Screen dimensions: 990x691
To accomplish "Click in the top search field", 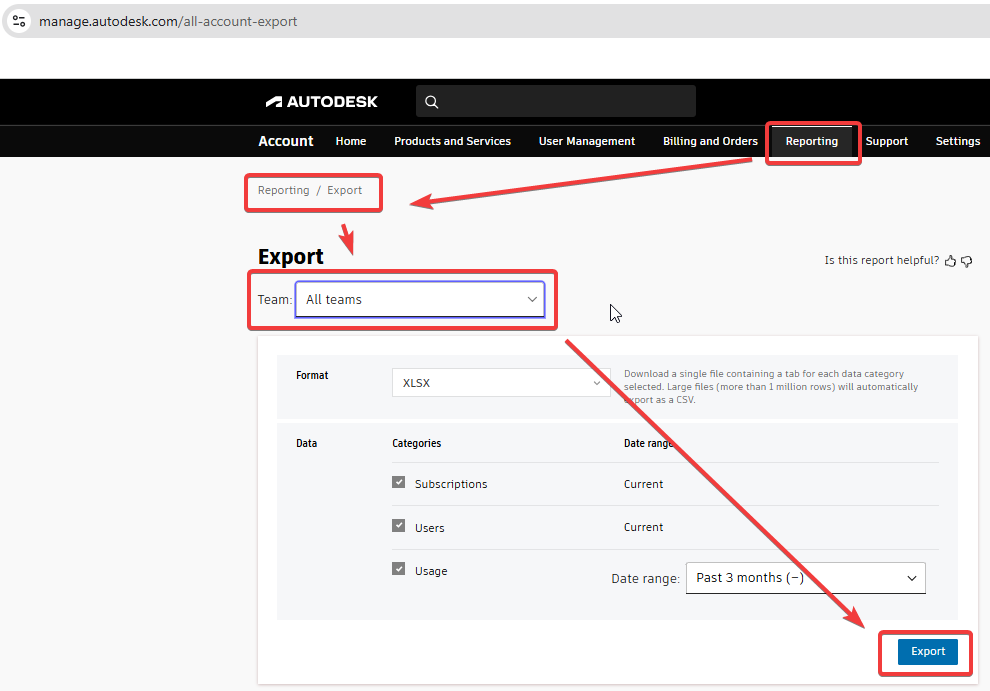I will pyautogui.click(x=556, y=101).
